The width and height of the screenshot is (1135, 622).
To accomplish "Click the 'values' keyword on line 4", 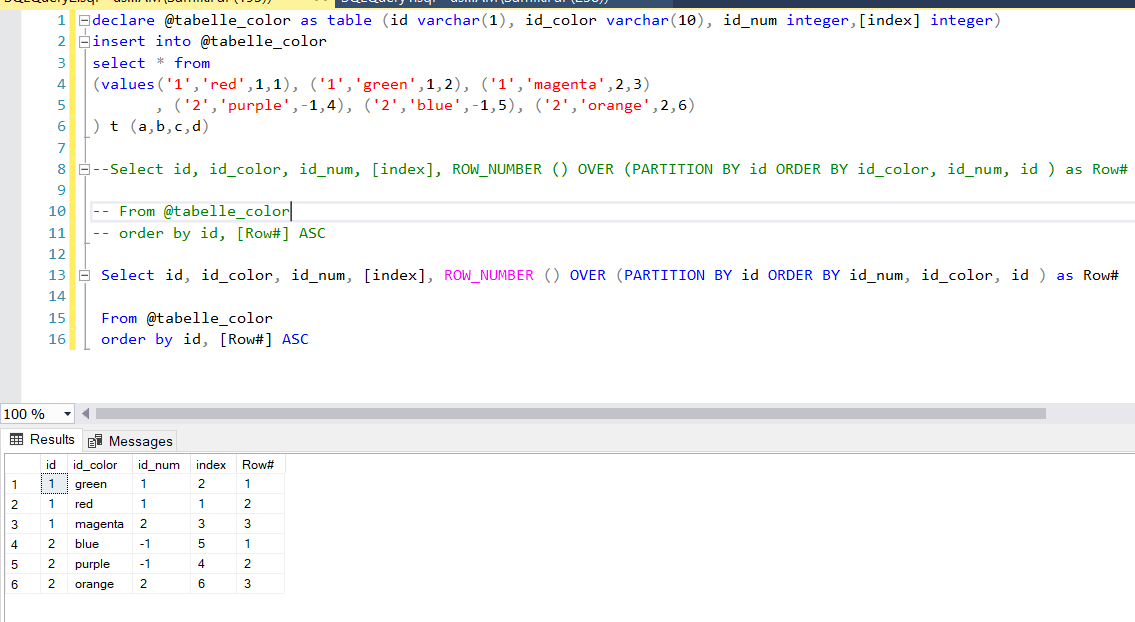I will [127, 84].
